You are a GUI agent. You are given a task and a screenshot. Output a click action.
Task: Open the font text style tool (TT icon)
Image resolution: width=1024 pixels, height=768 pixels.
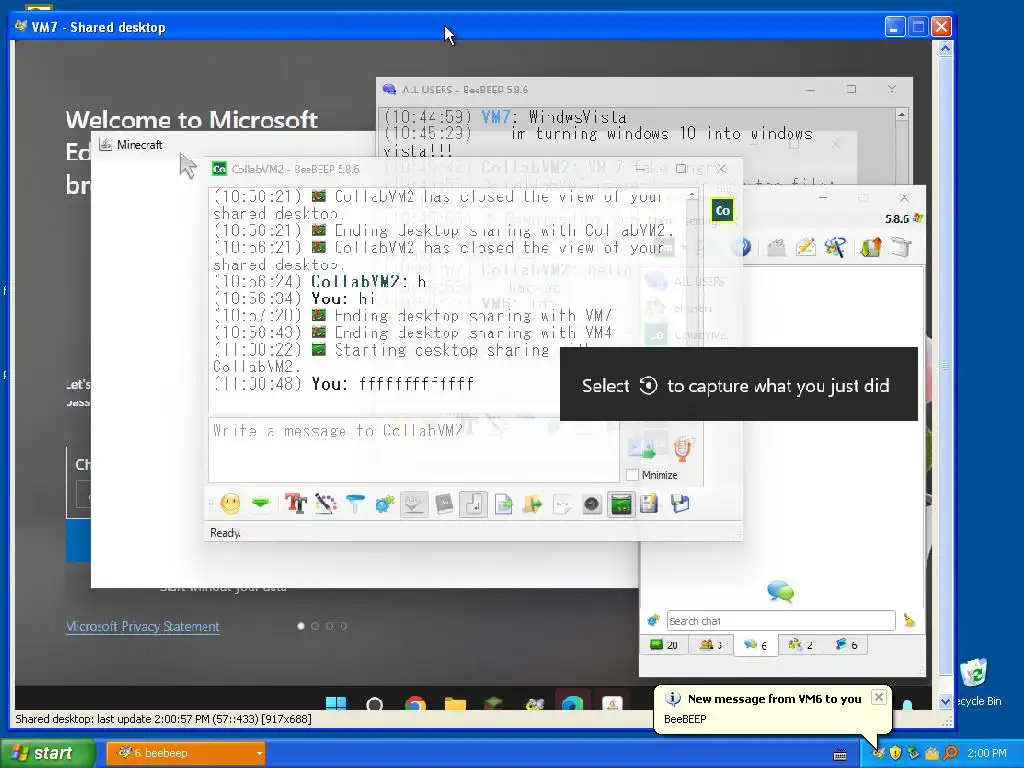point(296,504)
